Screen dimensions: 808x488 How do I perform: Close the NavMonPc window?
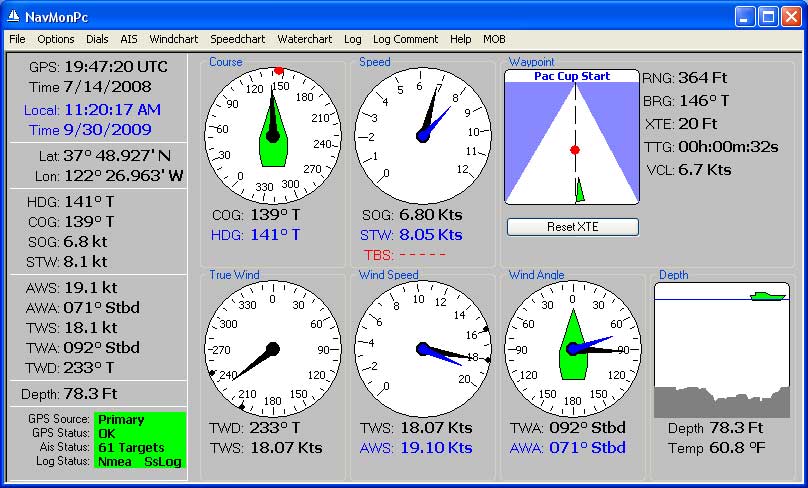[x=790, y=17]
